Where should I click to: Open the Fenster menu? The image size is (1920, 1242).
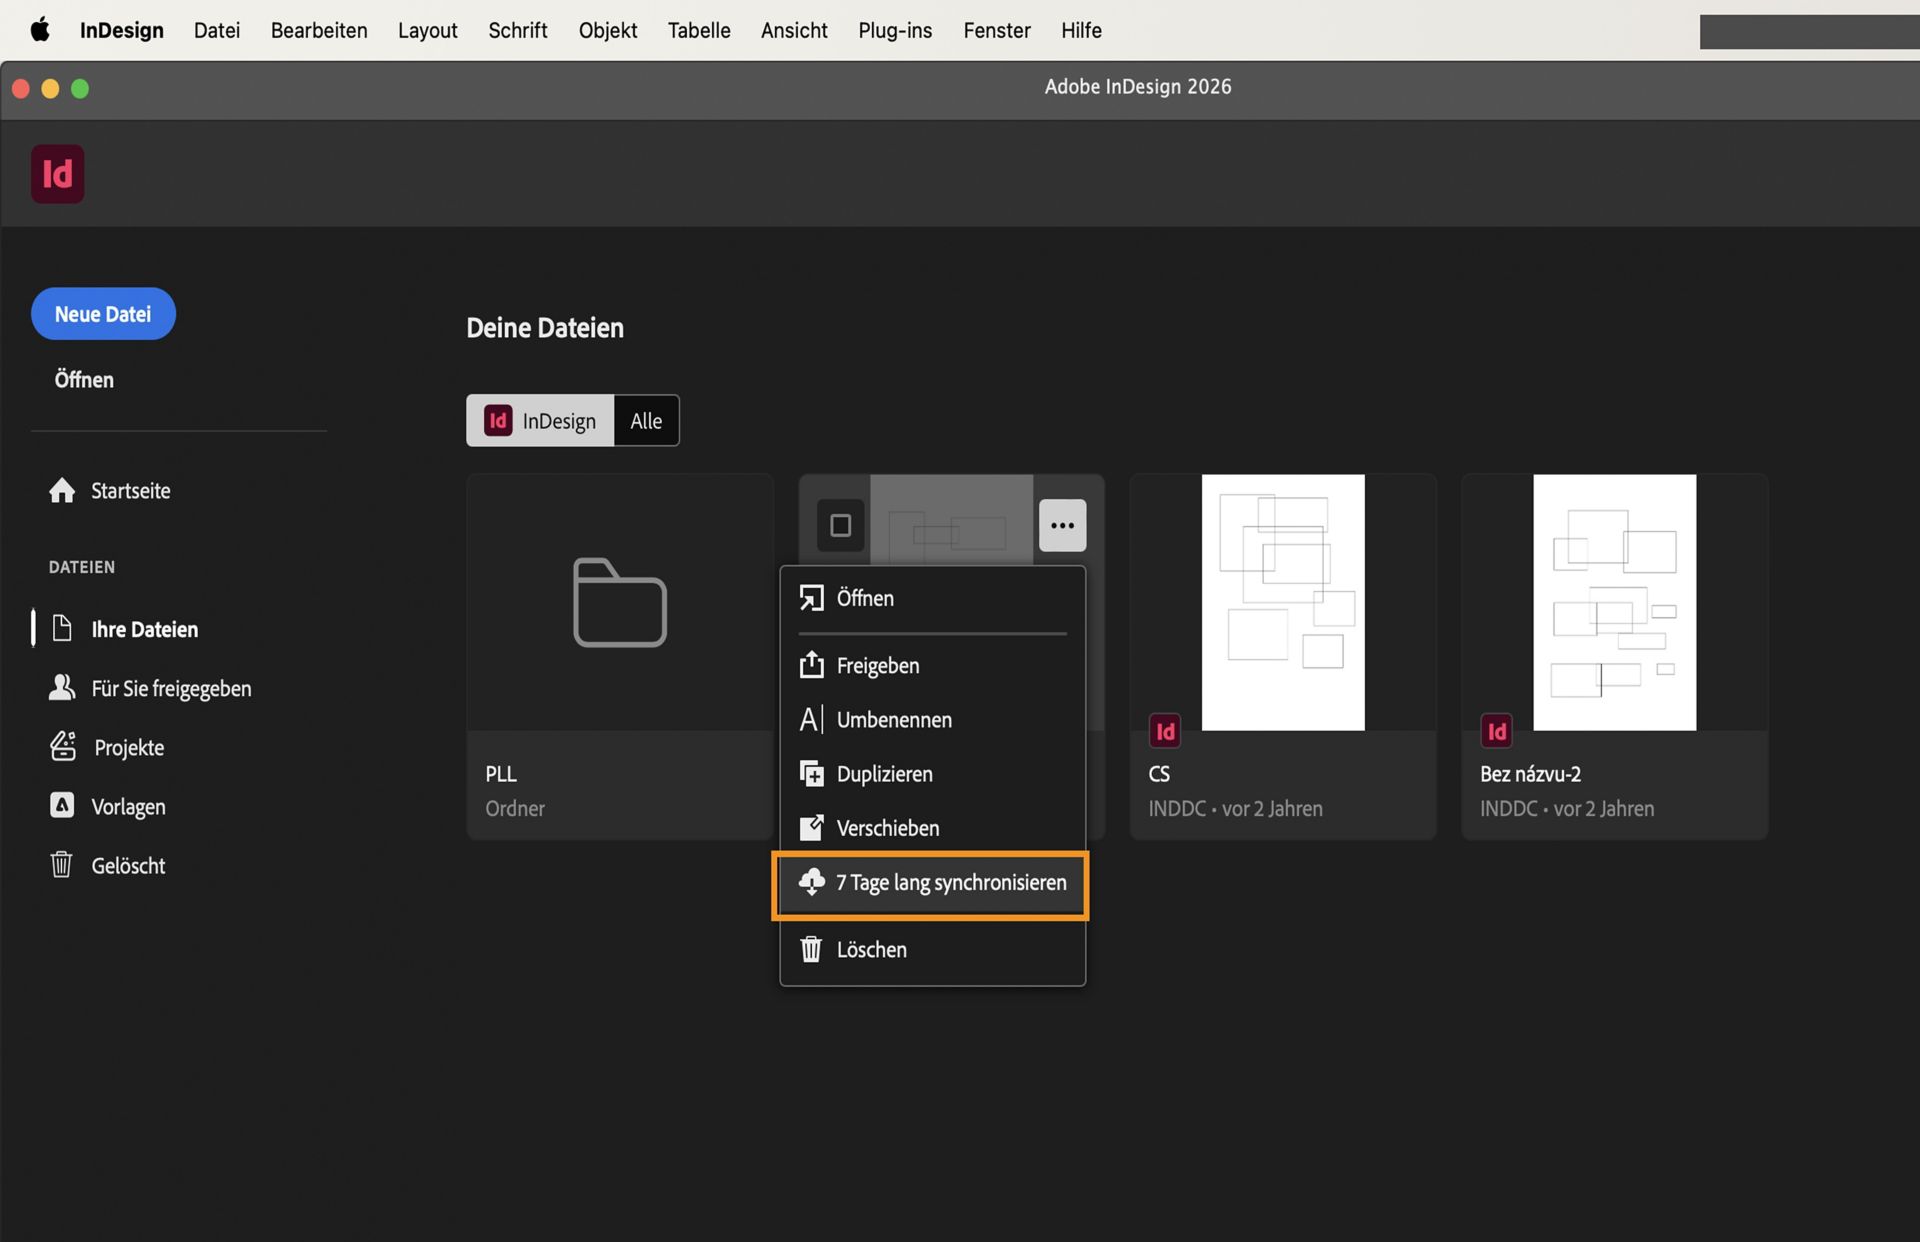point(996,30)
